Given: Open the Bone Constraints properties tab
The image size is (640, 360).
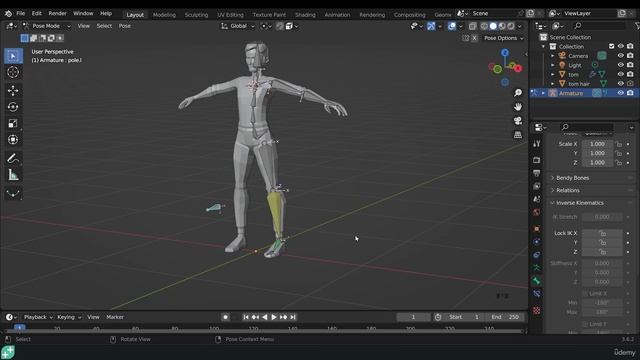Looking at the screenshot, I should [x=537, y=294].
